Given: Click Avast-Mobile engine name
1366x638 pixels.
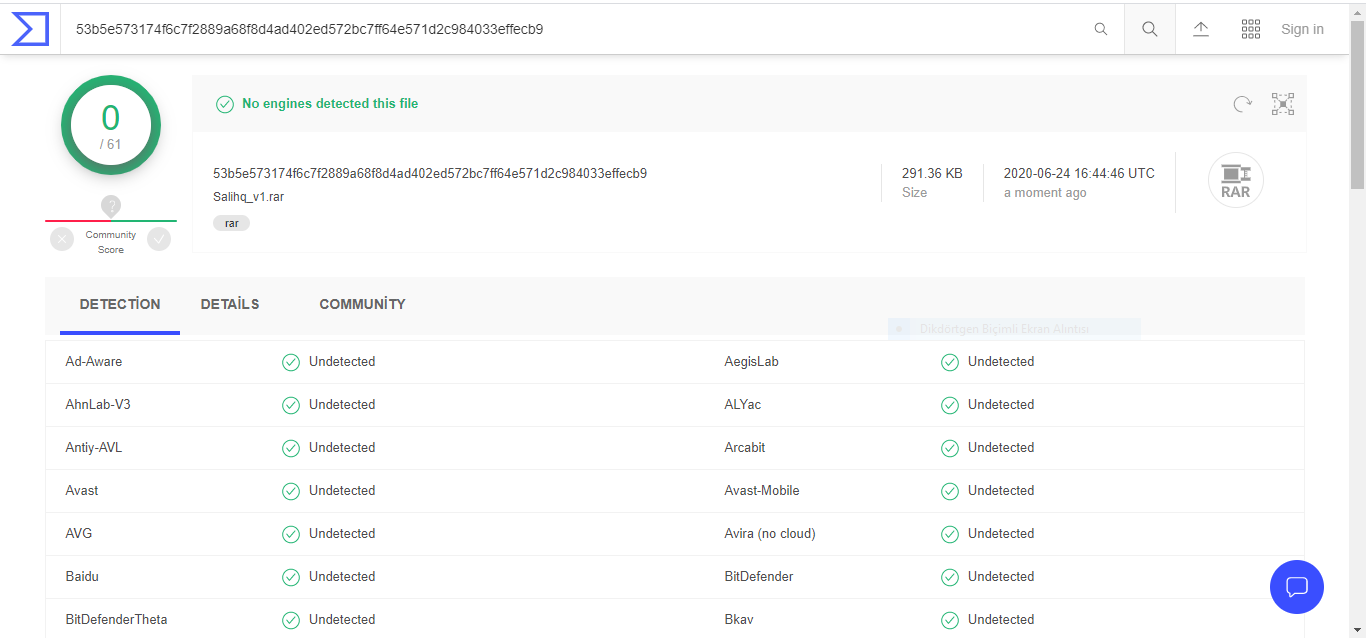Looking at the screenshot, I should tap(762, 490).
